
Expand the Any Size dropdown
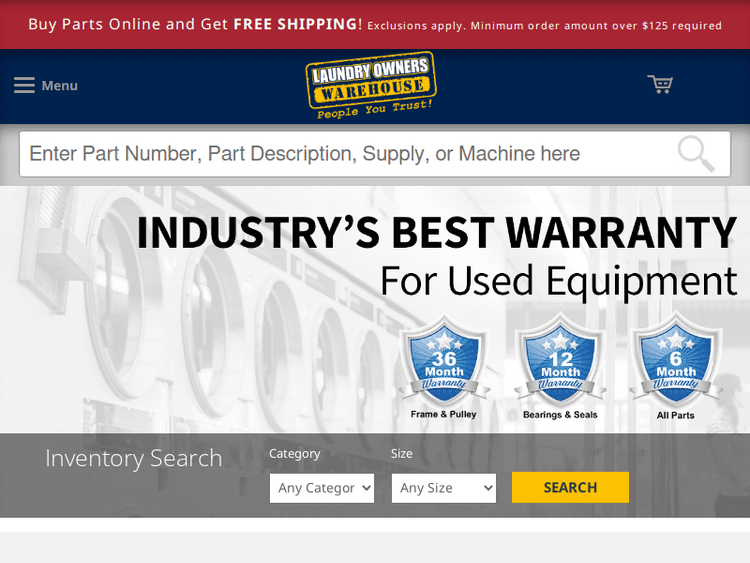click(x=444, y=488)
